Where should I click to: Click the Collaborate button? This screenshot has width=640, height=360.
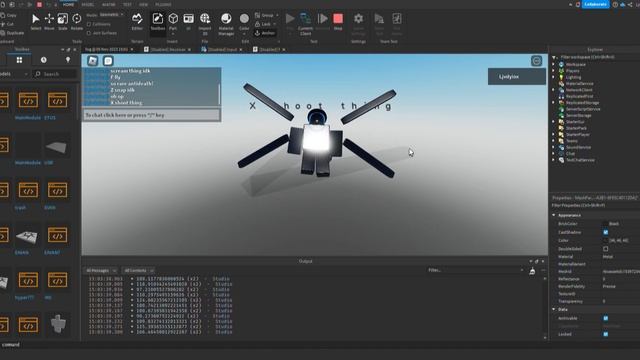pyautogui.click(x=596, y=4)
